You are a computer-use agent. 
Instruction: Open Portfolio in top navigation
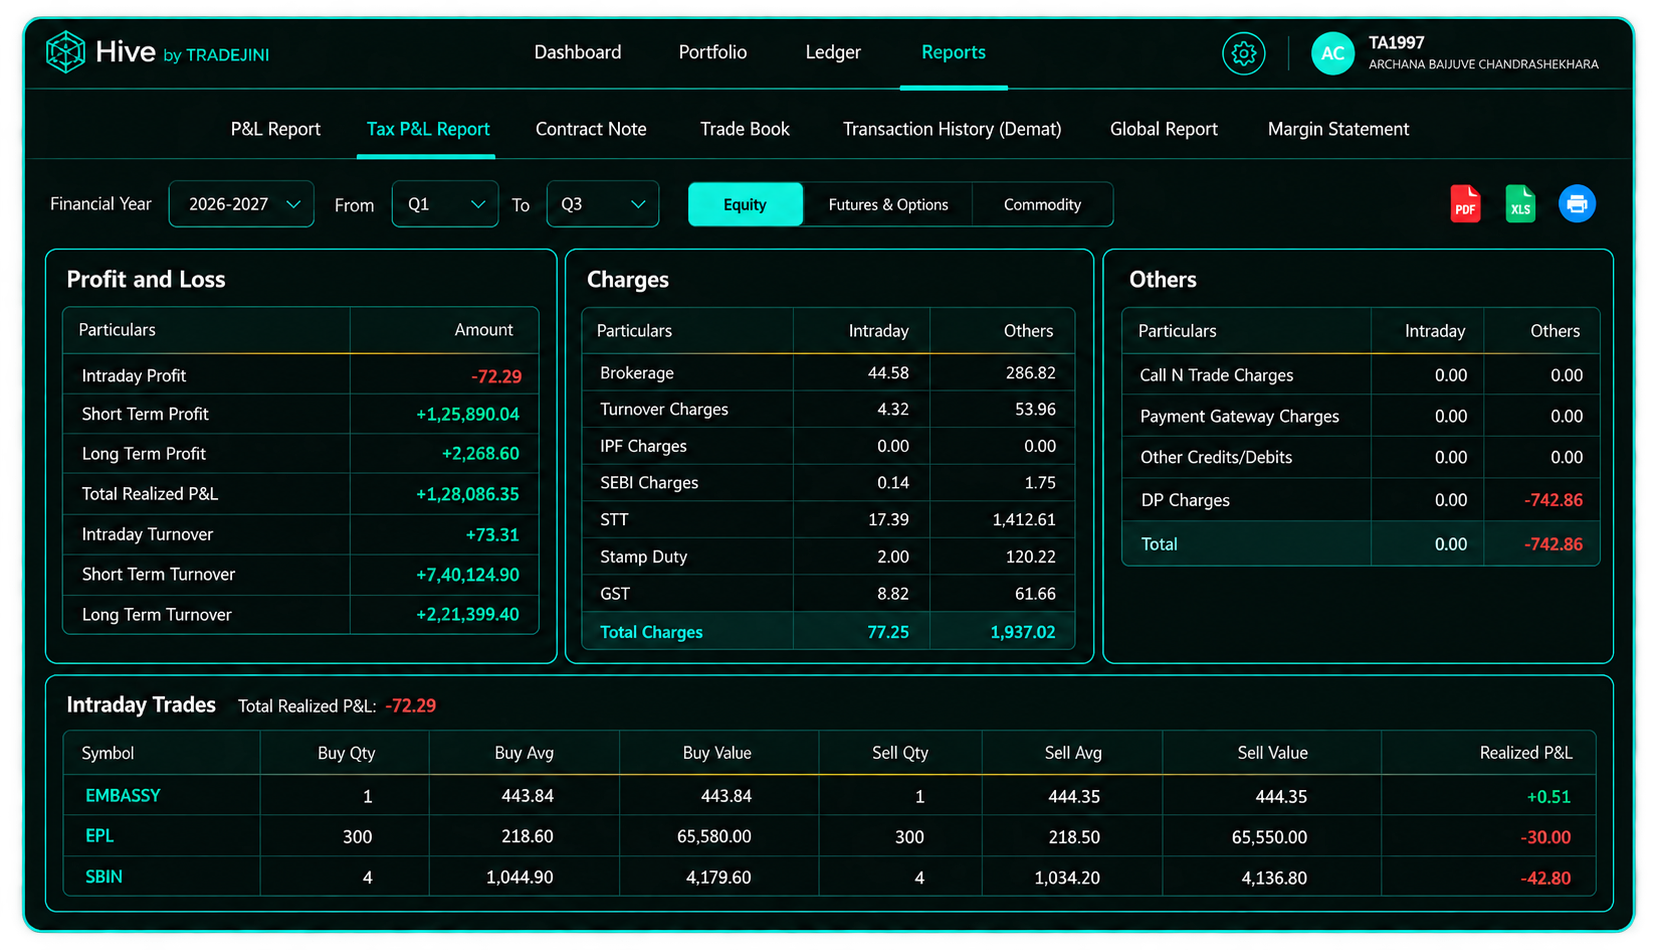[x=712, y=52]
